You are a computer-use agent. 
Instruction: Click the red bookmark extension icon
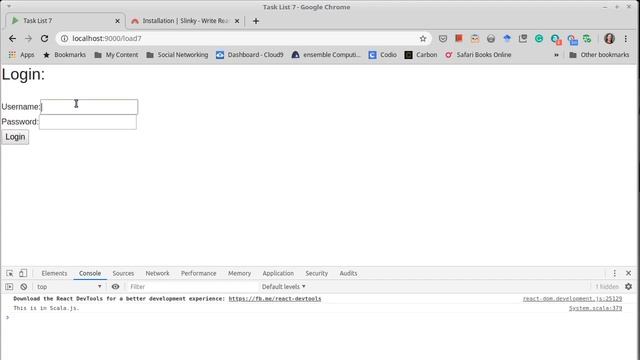[459, 38]
